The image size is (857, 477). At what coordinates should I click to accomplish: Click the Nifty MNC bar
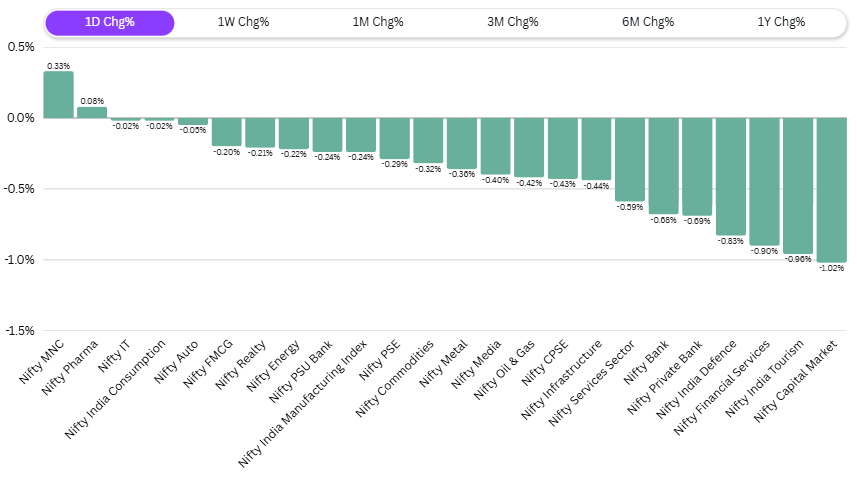[58, 95]
